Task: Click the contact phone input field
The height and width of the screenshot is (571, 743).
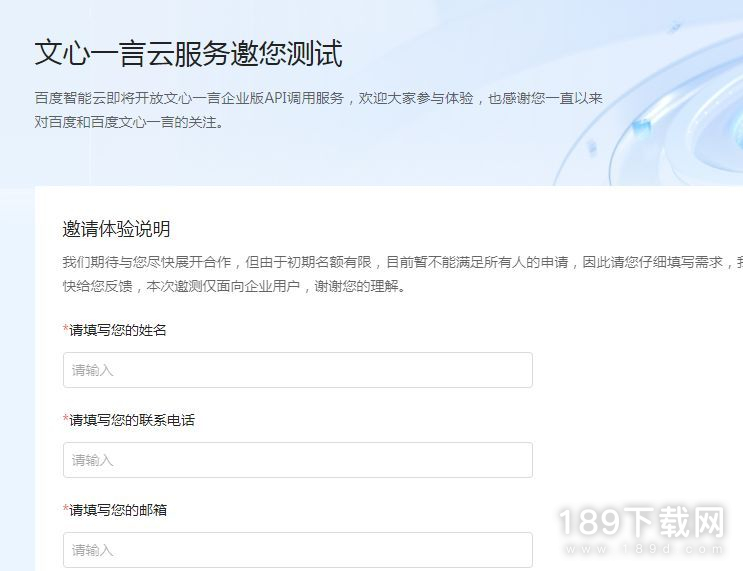Action: tap(298, 460)
